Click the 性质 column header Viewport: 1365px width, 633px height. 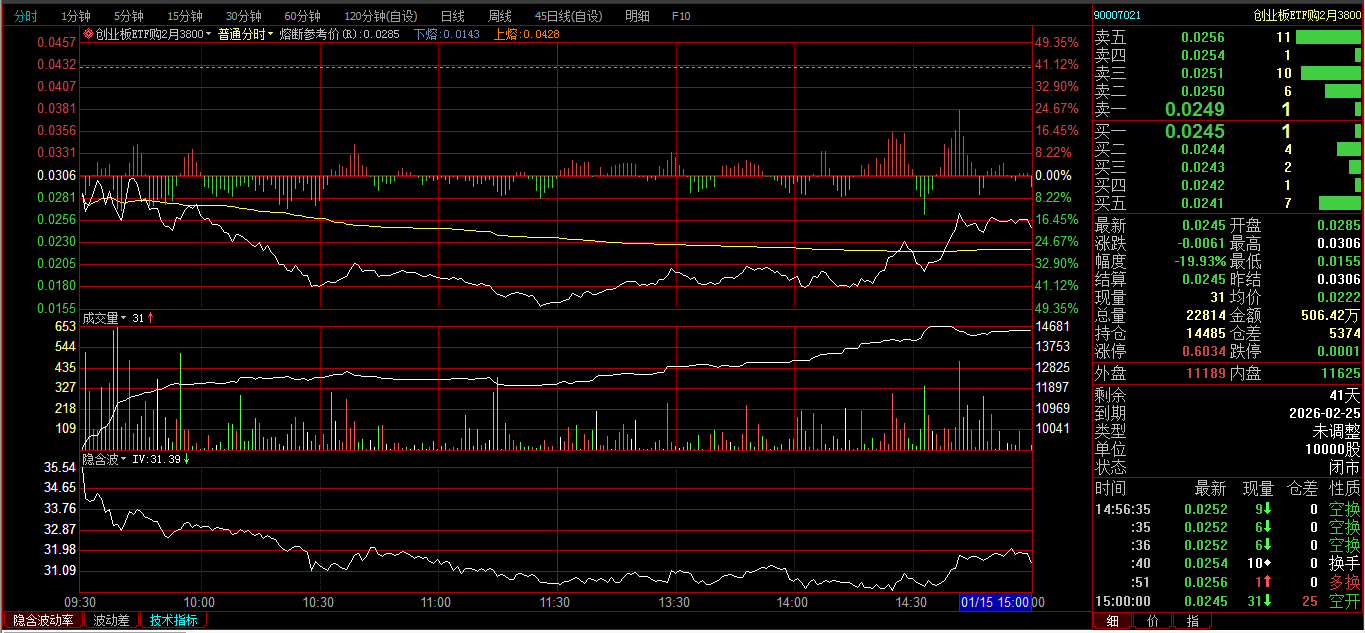click(x=1345, y=489)
